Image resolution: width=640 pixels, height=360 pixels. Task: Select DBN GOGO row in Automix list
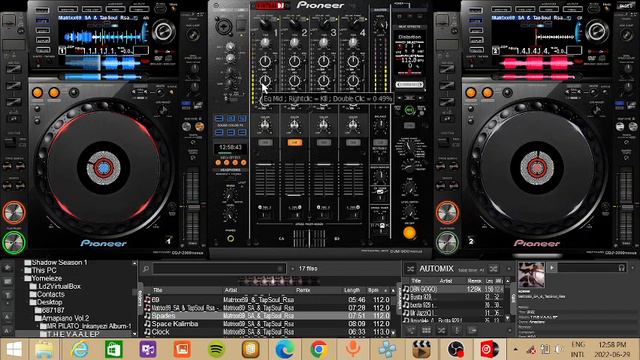click(453, 289)
